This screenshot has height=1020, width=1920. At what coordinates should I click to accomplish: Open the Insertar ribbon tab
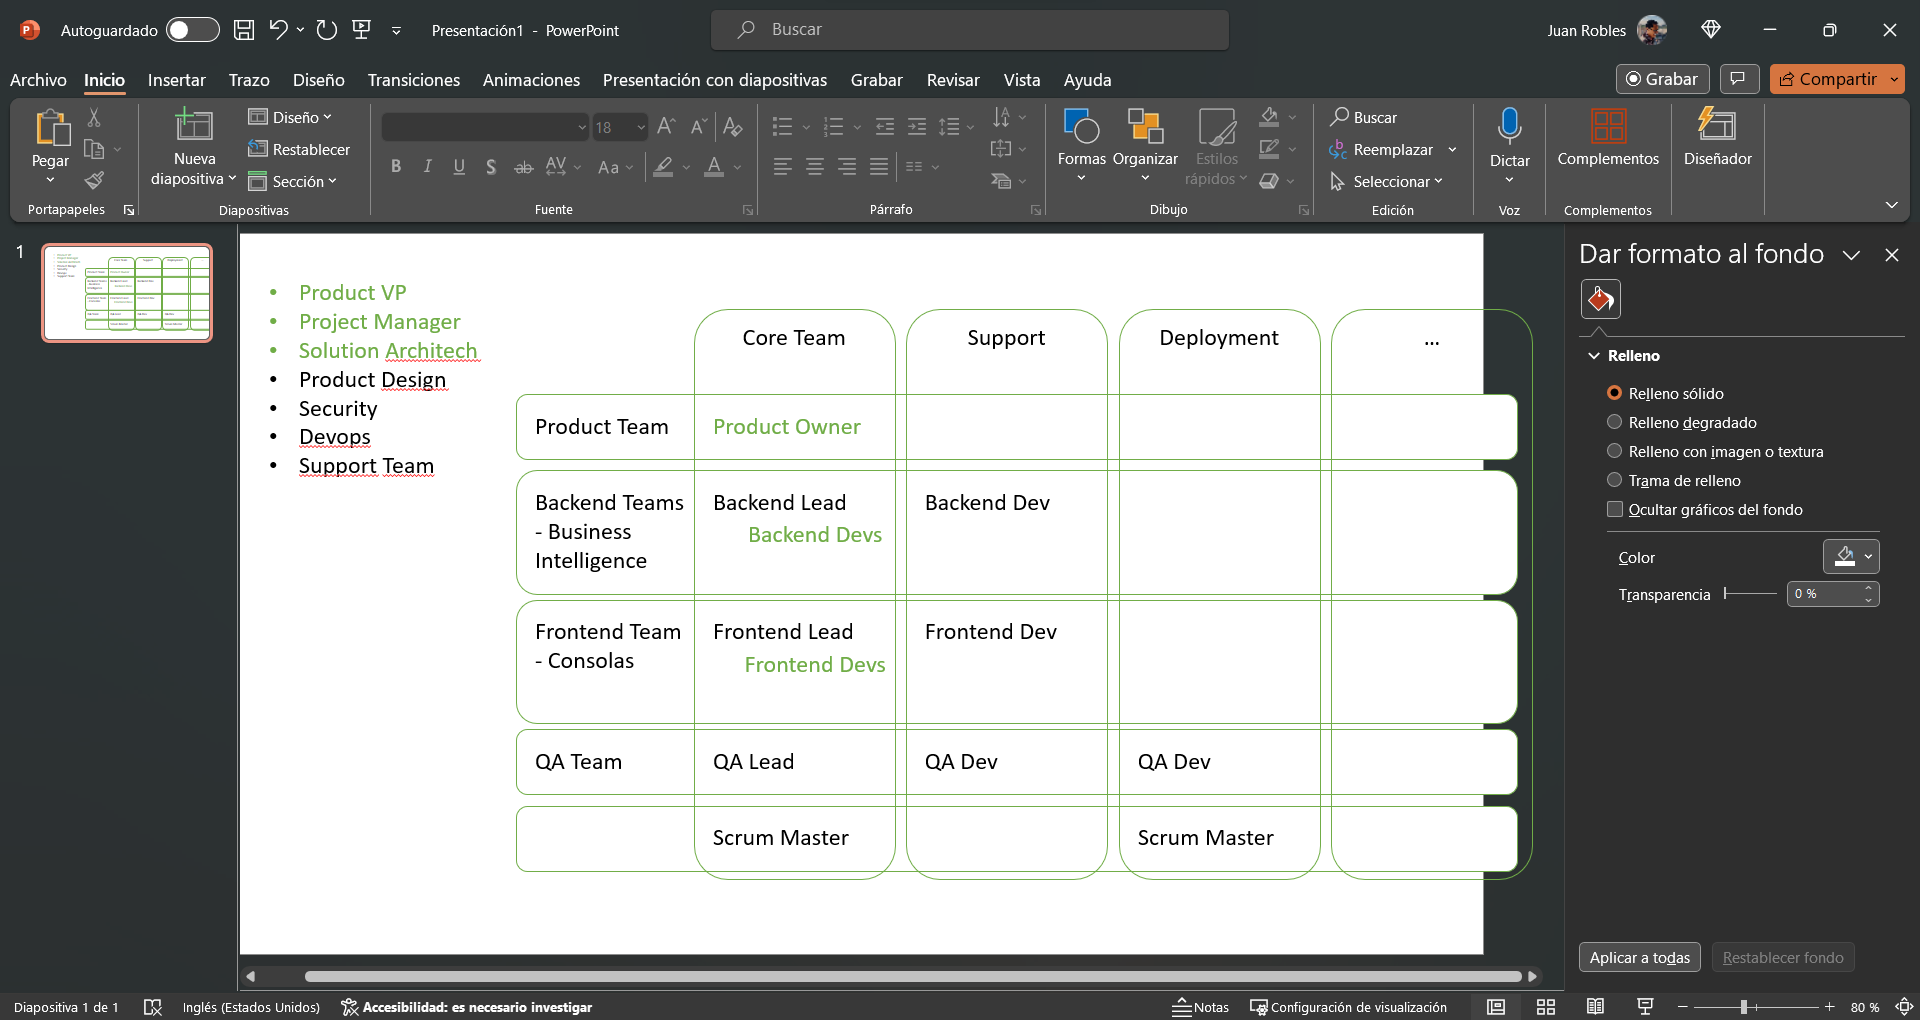pos(176,80)
